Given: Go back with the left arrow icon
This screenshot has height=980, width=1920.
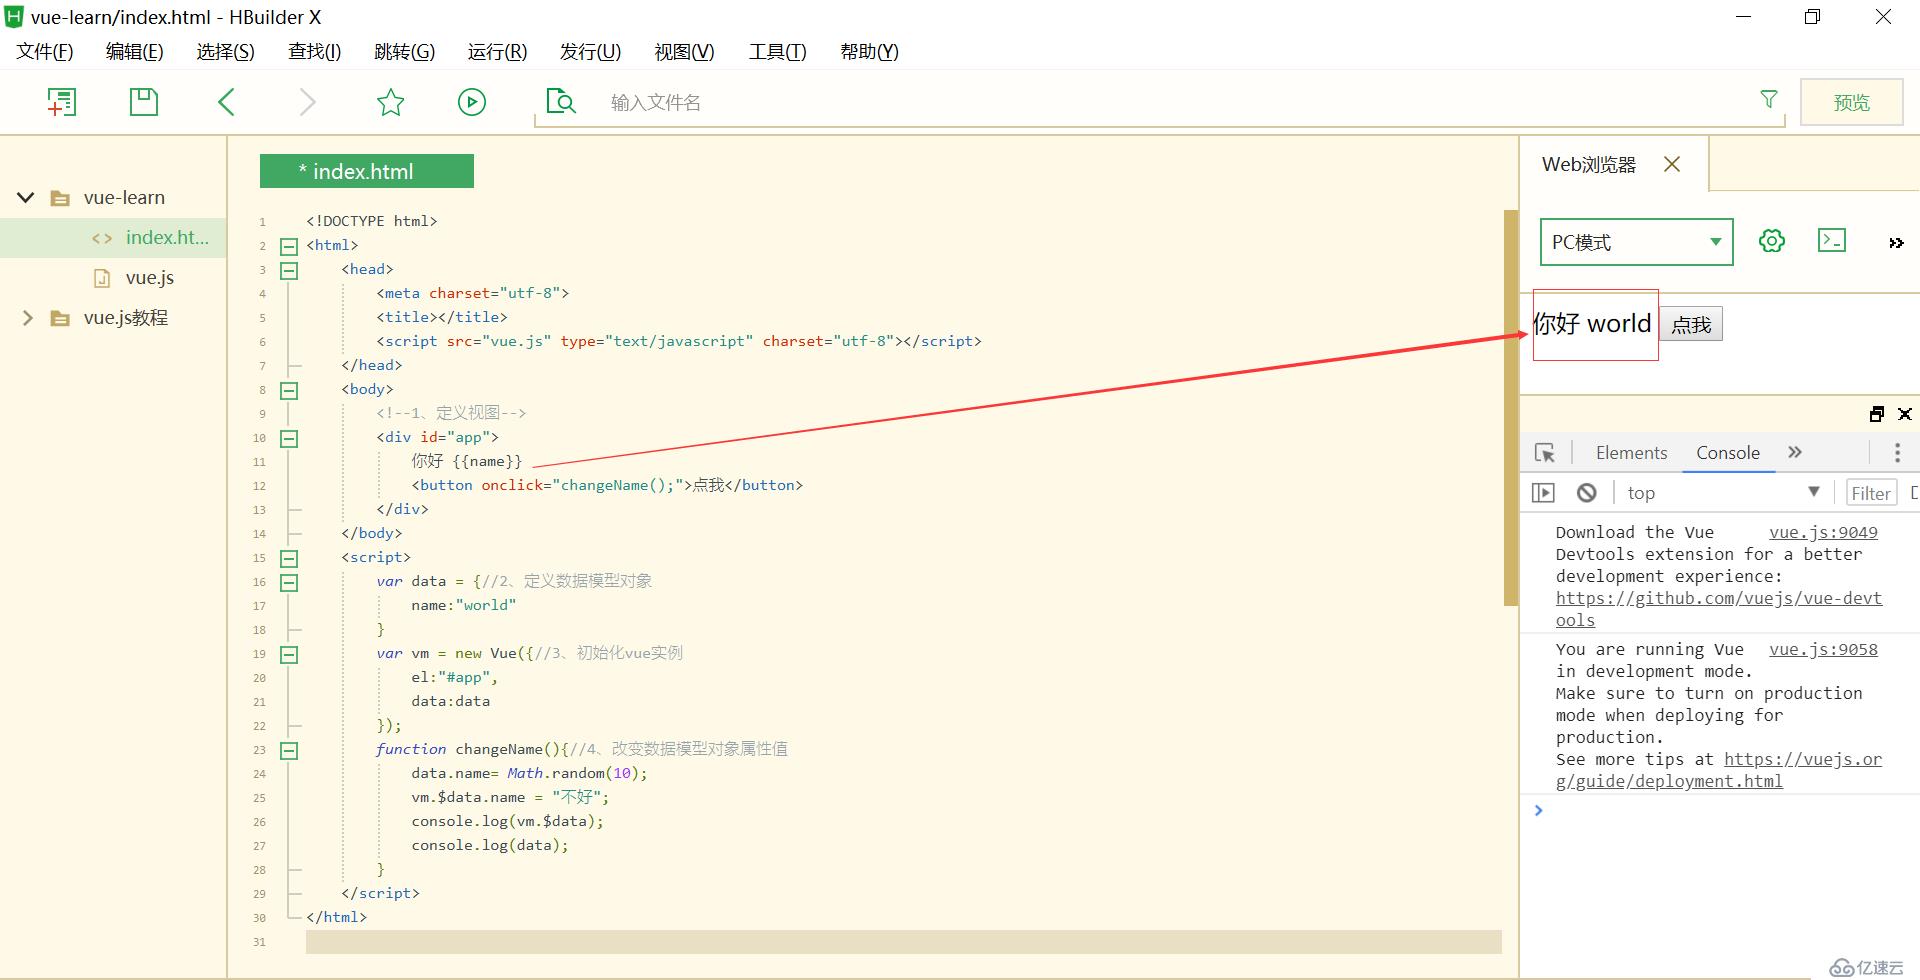Looking at the screenshot, I should tap(226, 102).
